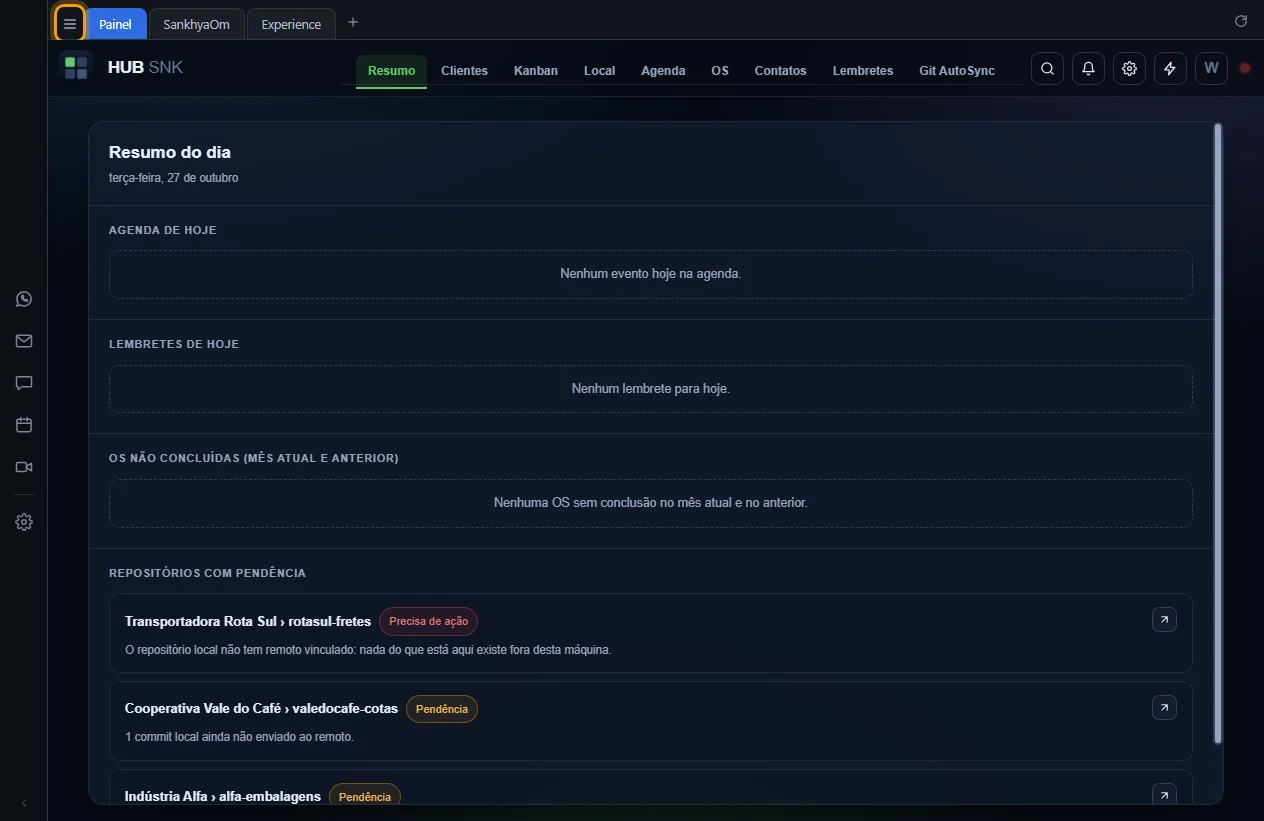The width and height of the screenshot is (1264, 821).
Task: Click the lightning bolt quick action button
Action: pyautogui.click(x=1170, y=69)
